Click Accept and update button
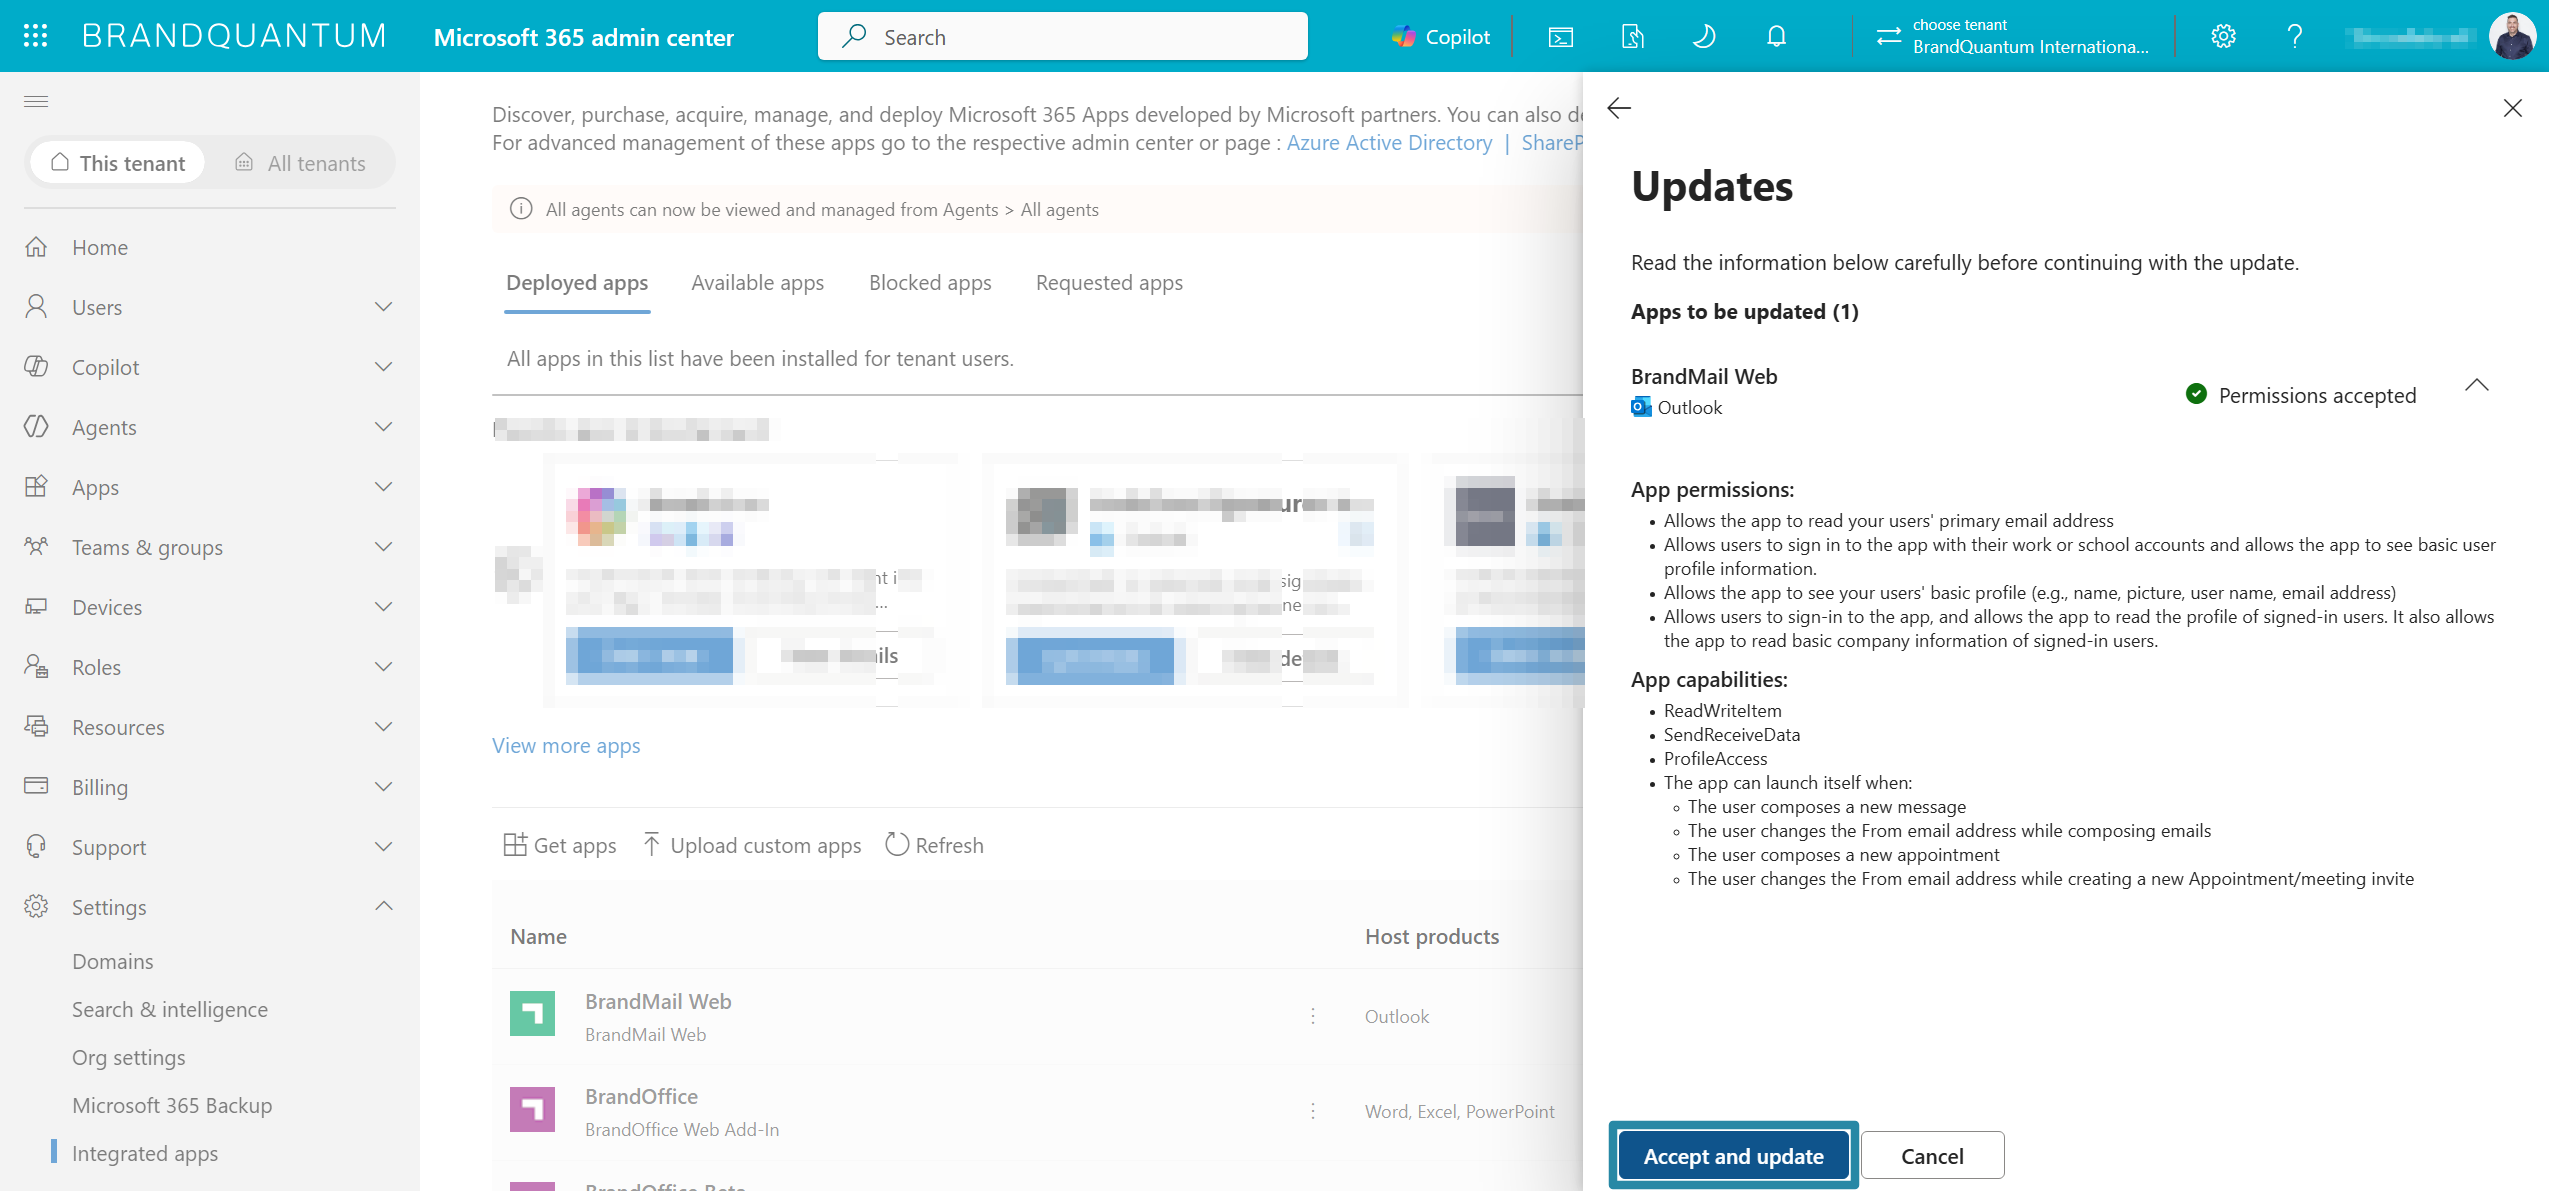The image size is (2549, 1191). [1733, 1156]
